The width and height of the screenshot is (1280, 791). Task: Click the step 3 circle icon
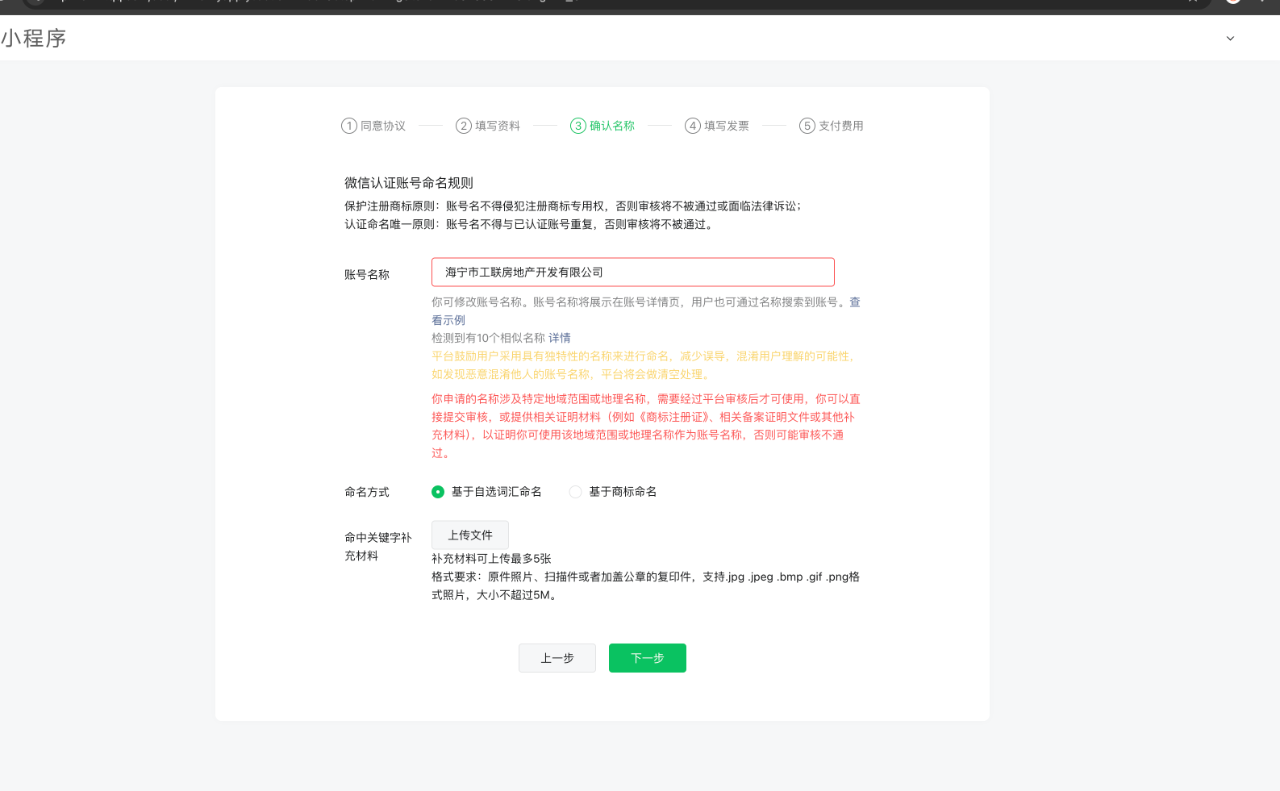[x=578, y=126]
